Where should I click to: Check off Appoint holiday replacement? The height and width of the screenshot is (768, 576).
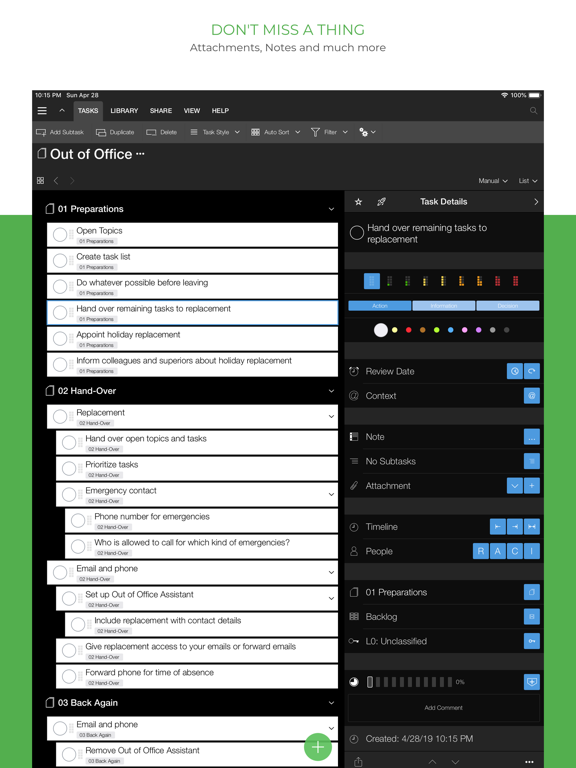point(60,338)
